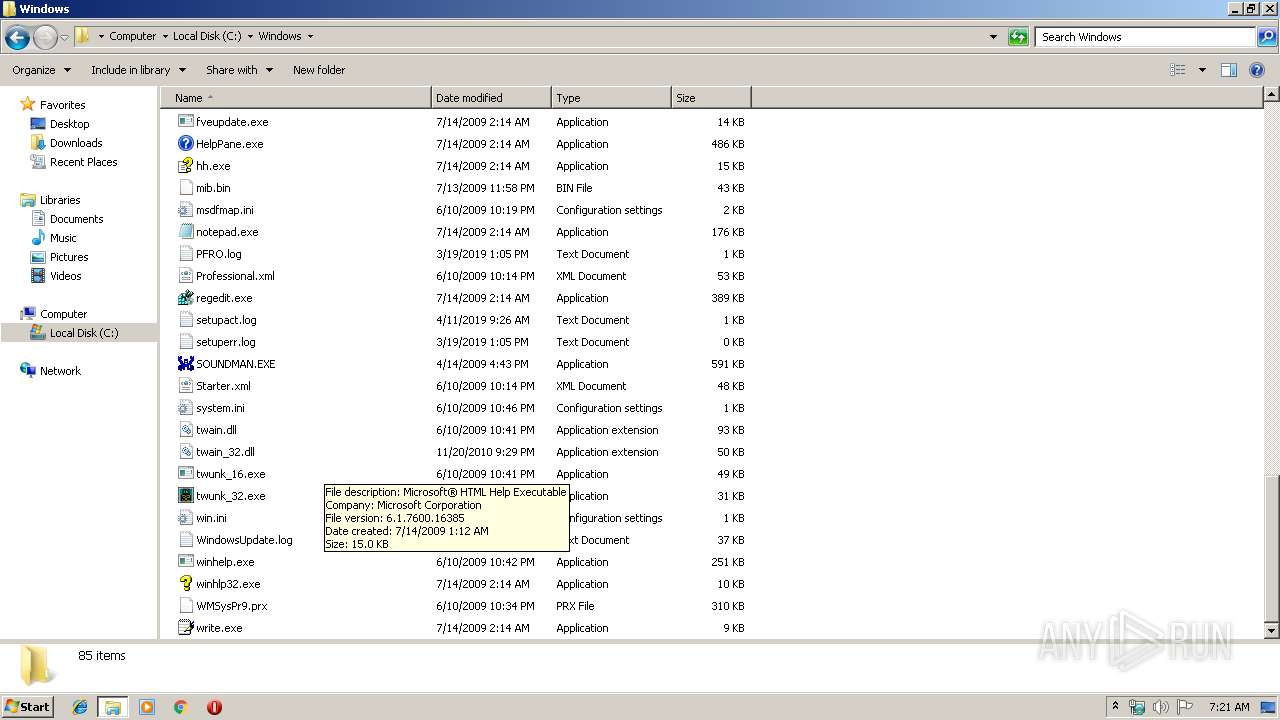Click the volume speaker tray icon
Image resolution: width=1280 pixels, height=720 pixels.
tap(1161, 707)
